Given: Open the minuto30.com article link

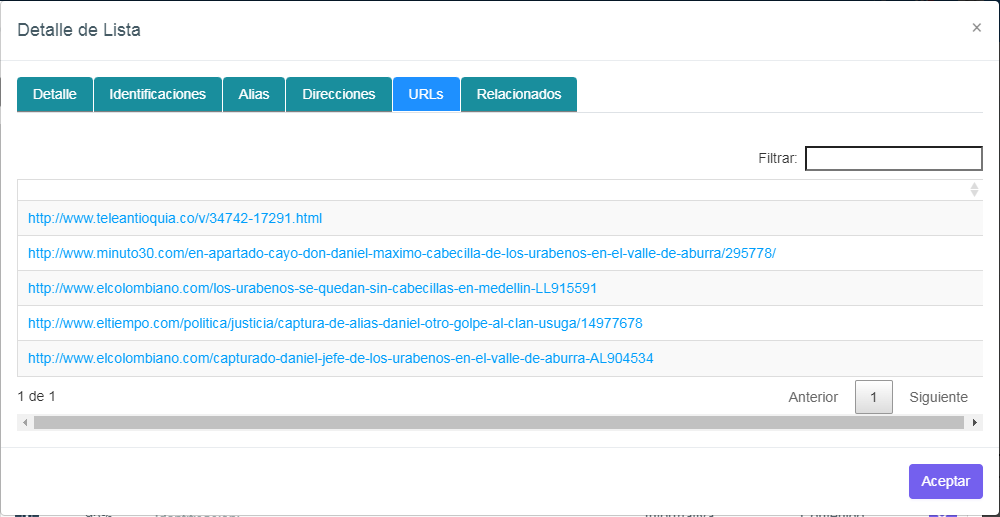Looking at the screenshot, I should pos(401,253).
